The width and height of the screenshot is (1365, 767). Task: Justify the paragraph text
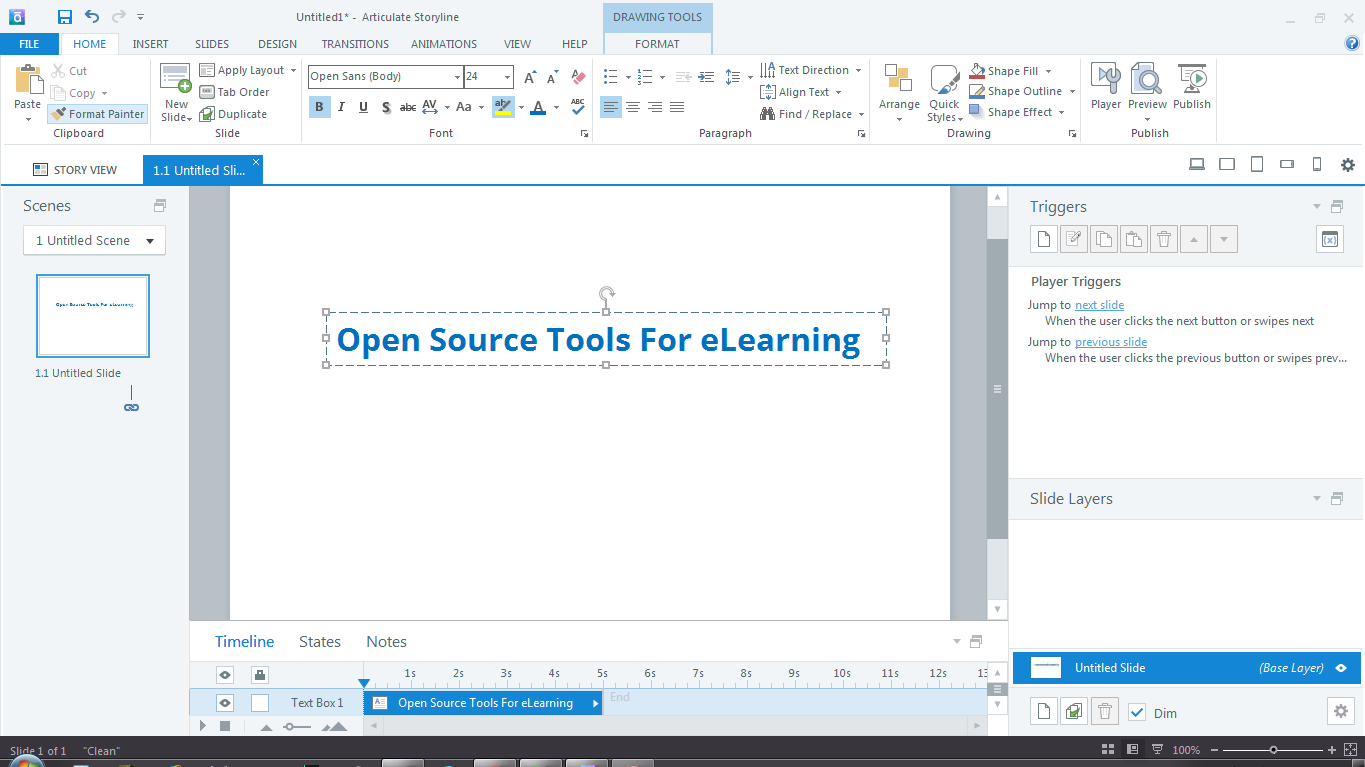(x=677, y=107)
